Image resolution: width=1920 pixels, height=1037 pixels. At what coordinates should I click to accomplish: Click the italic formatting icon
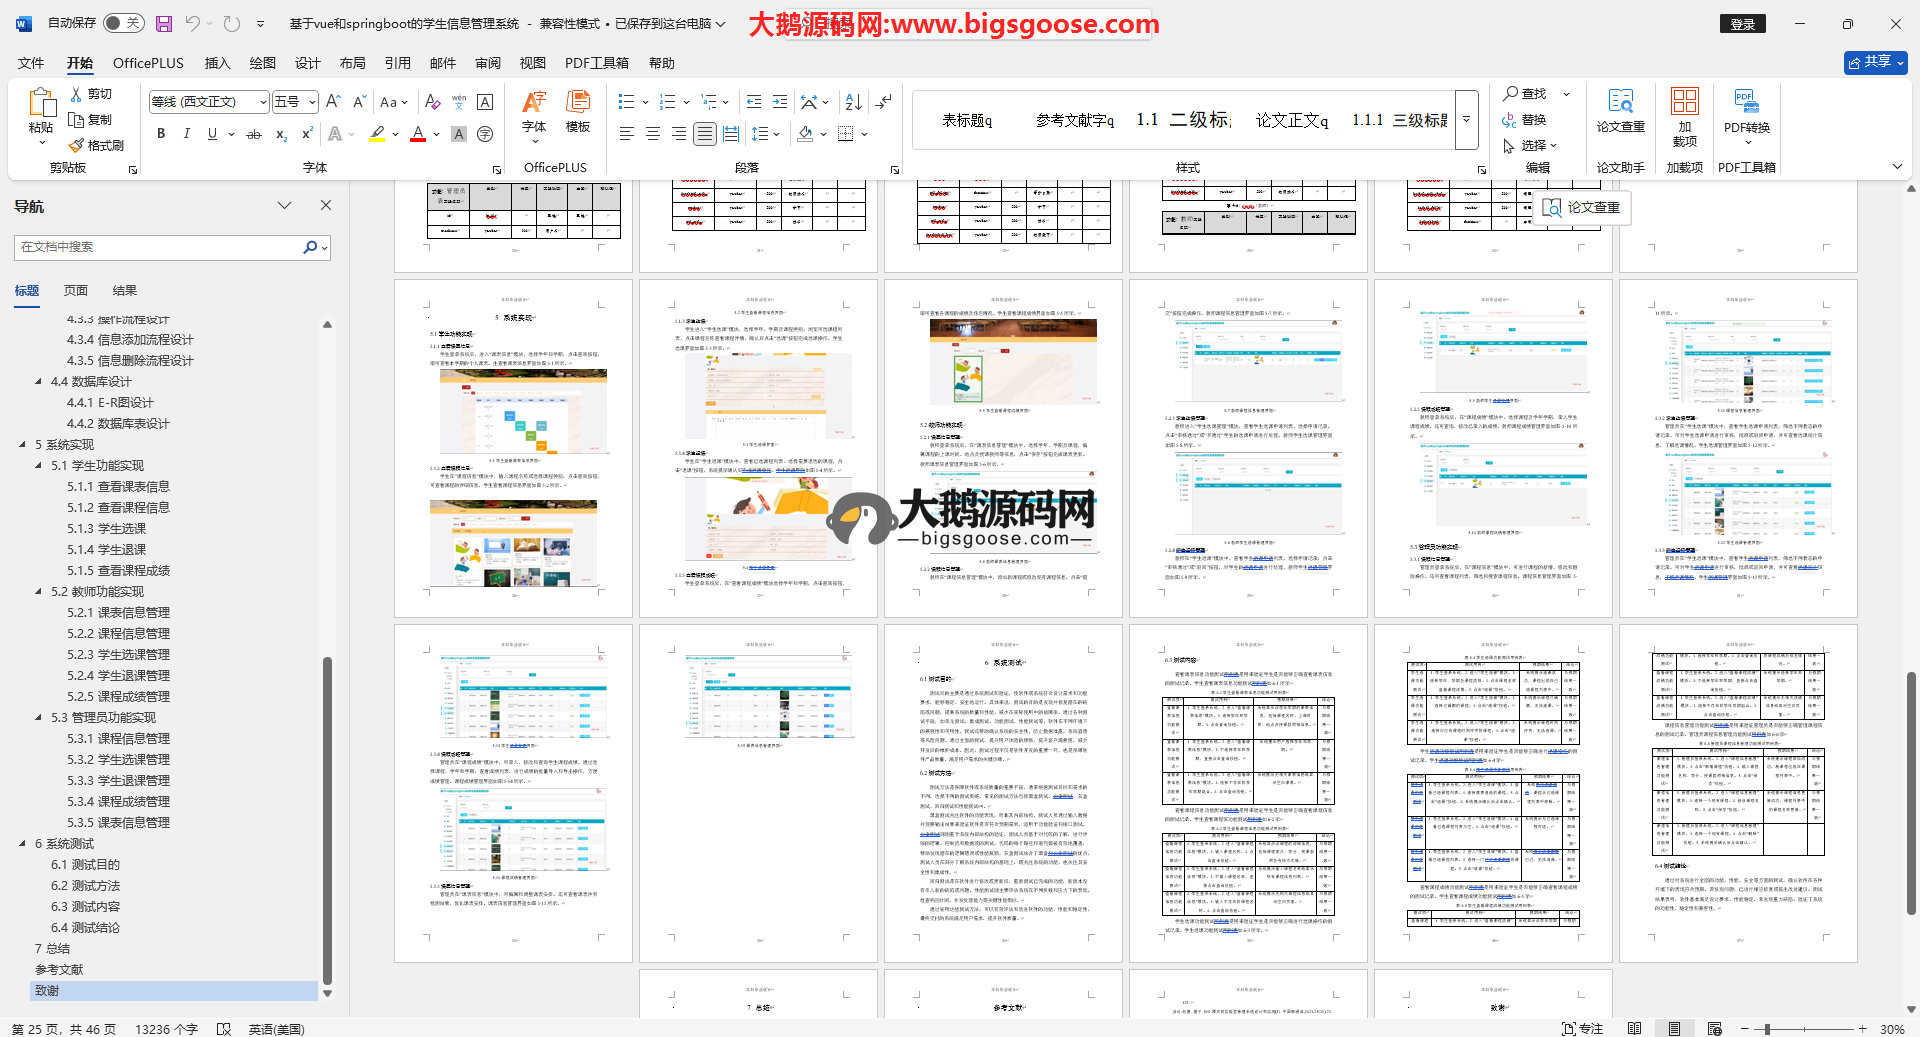pyautogui.click(x=186, y=134)
